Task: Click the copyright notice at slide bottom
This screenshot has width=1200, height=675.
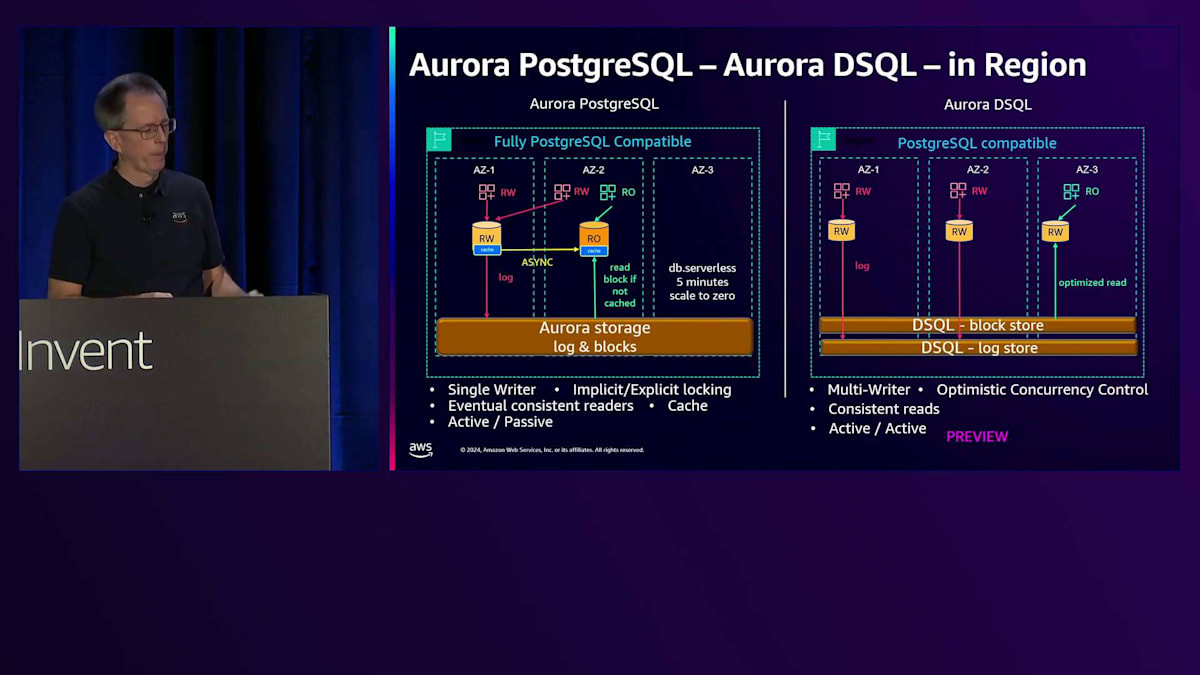Action: pyautogui.click(x=552, y=450)
